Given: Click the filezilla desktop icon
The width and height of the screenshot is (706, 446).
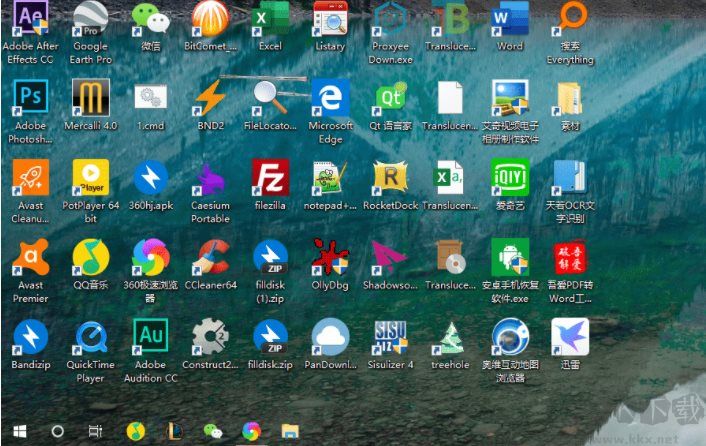Looking at the screenshot, I should coord(270,178).
